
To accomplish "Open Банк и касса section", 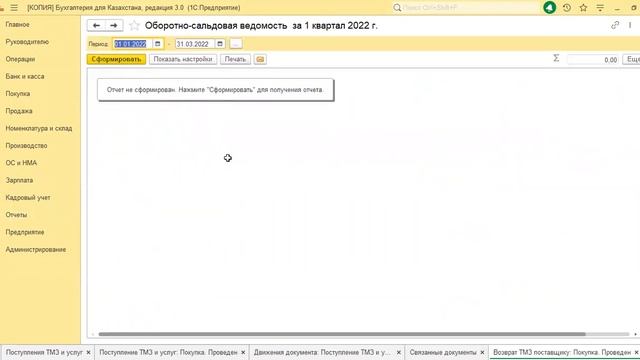I will pos(25,76).
